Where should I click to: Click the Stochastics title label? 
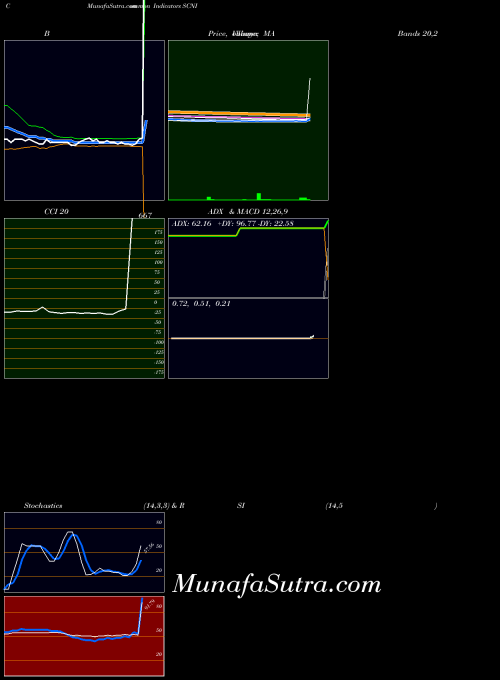coord(43,506)
